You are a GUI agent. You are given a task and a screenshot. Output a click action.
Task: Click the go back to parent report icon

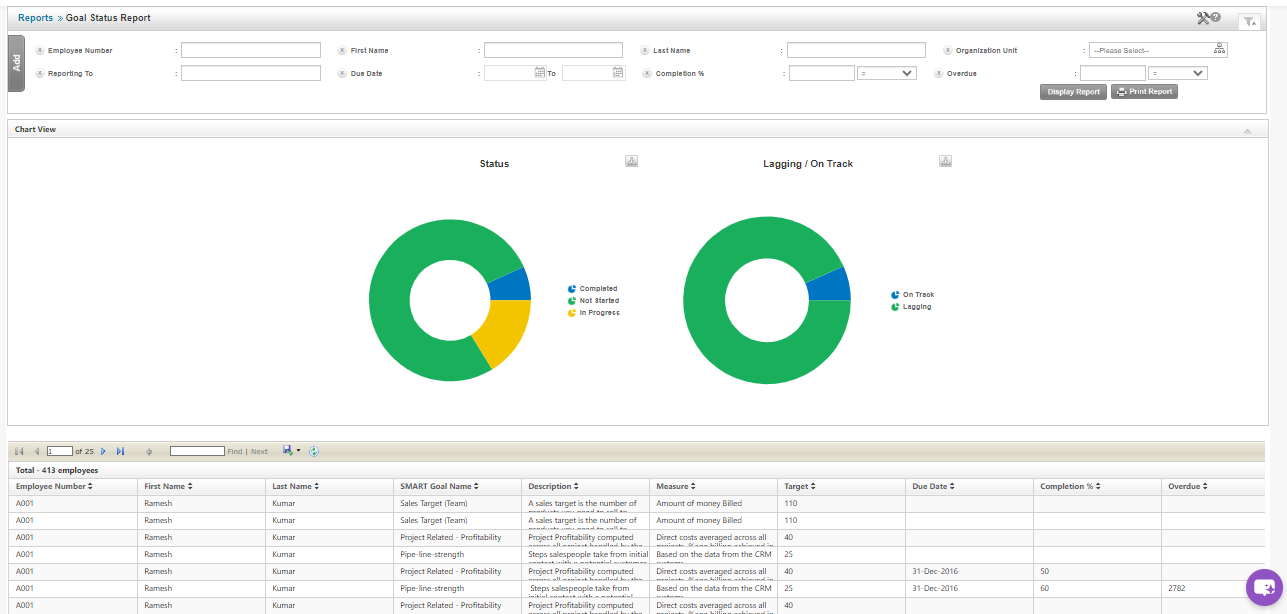tap(149, 452)
